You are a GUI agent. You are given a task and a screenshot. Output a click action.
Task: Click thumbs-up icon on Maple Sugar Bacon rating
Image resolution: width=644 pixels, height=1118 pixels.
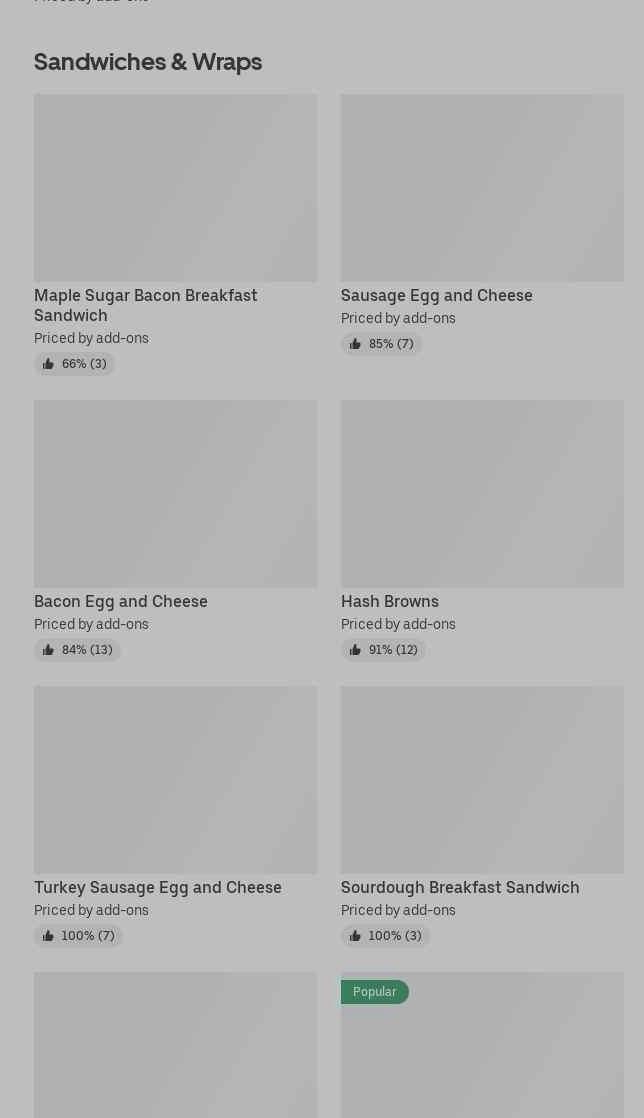tap(48, 364)
